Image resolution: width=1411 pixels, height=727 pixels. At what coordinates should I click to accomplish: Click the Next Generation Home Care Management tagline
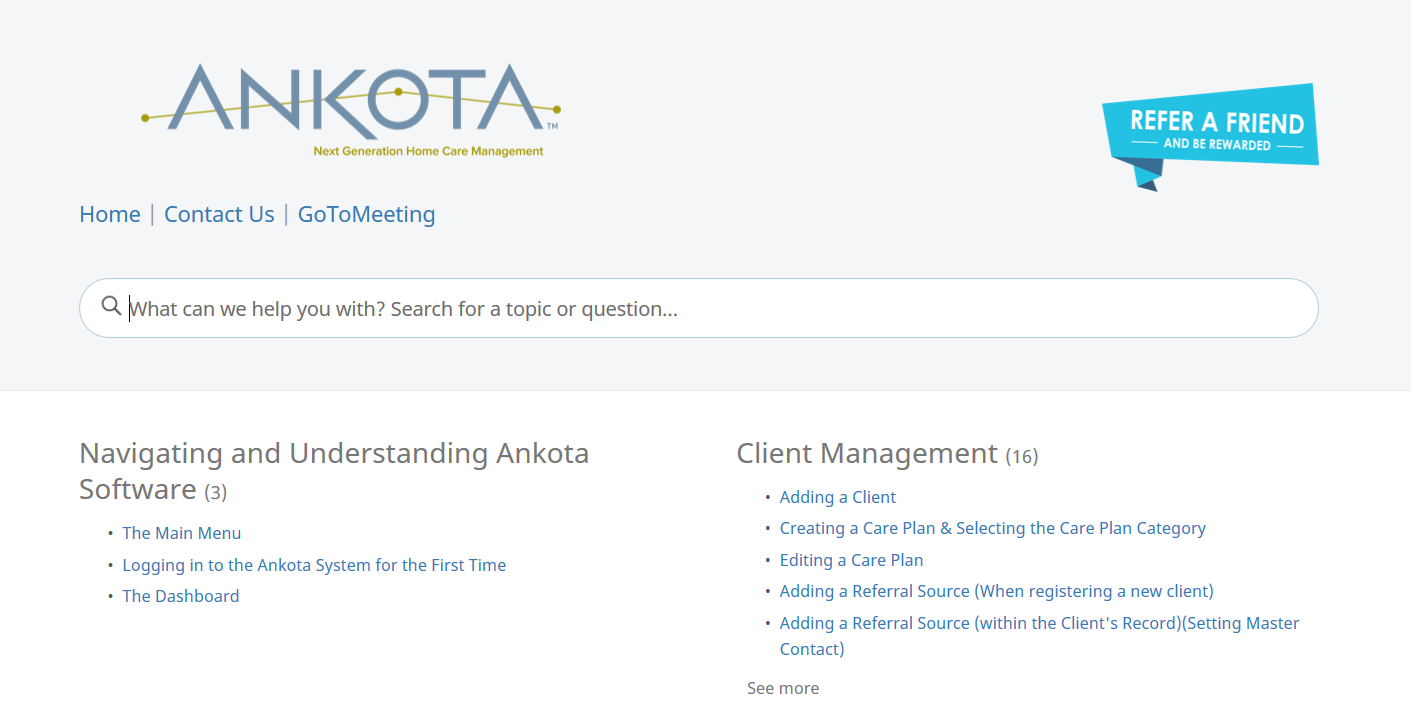[x=429, y=151]
